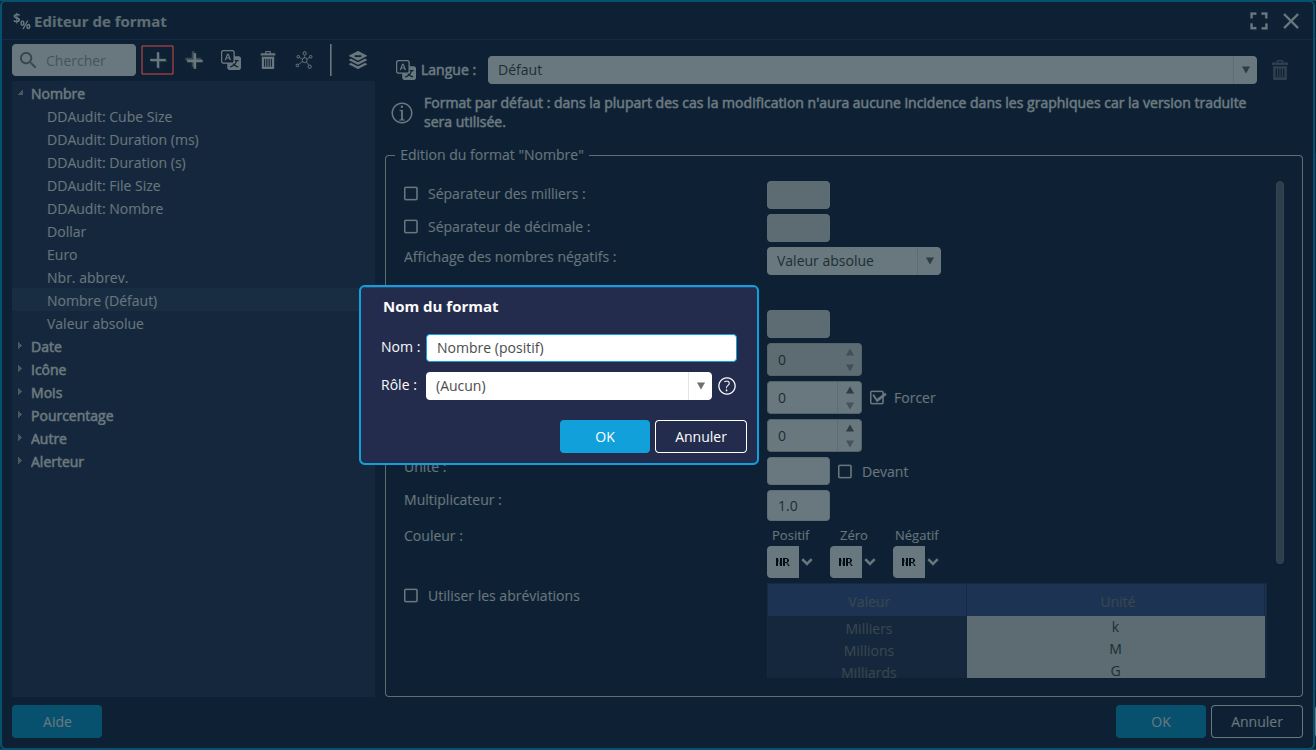This screenshot has height=750, width=1316.
Task: Click the help question mark beside Rôle
Action: [727, 386]
